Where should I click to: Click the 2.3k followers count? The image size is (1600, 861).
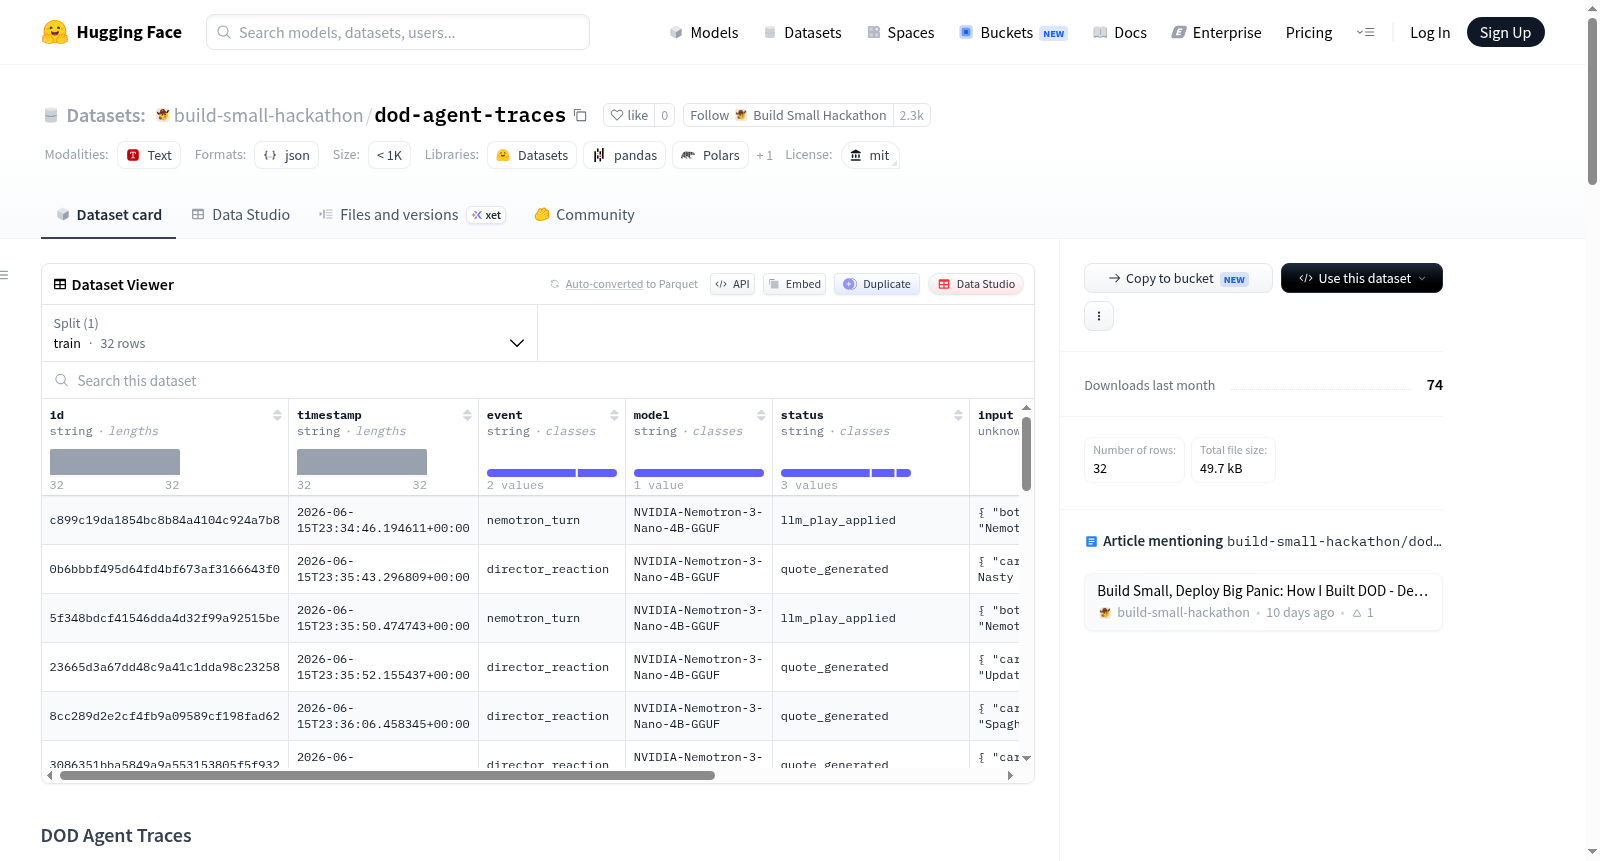(x=912, y=115)
